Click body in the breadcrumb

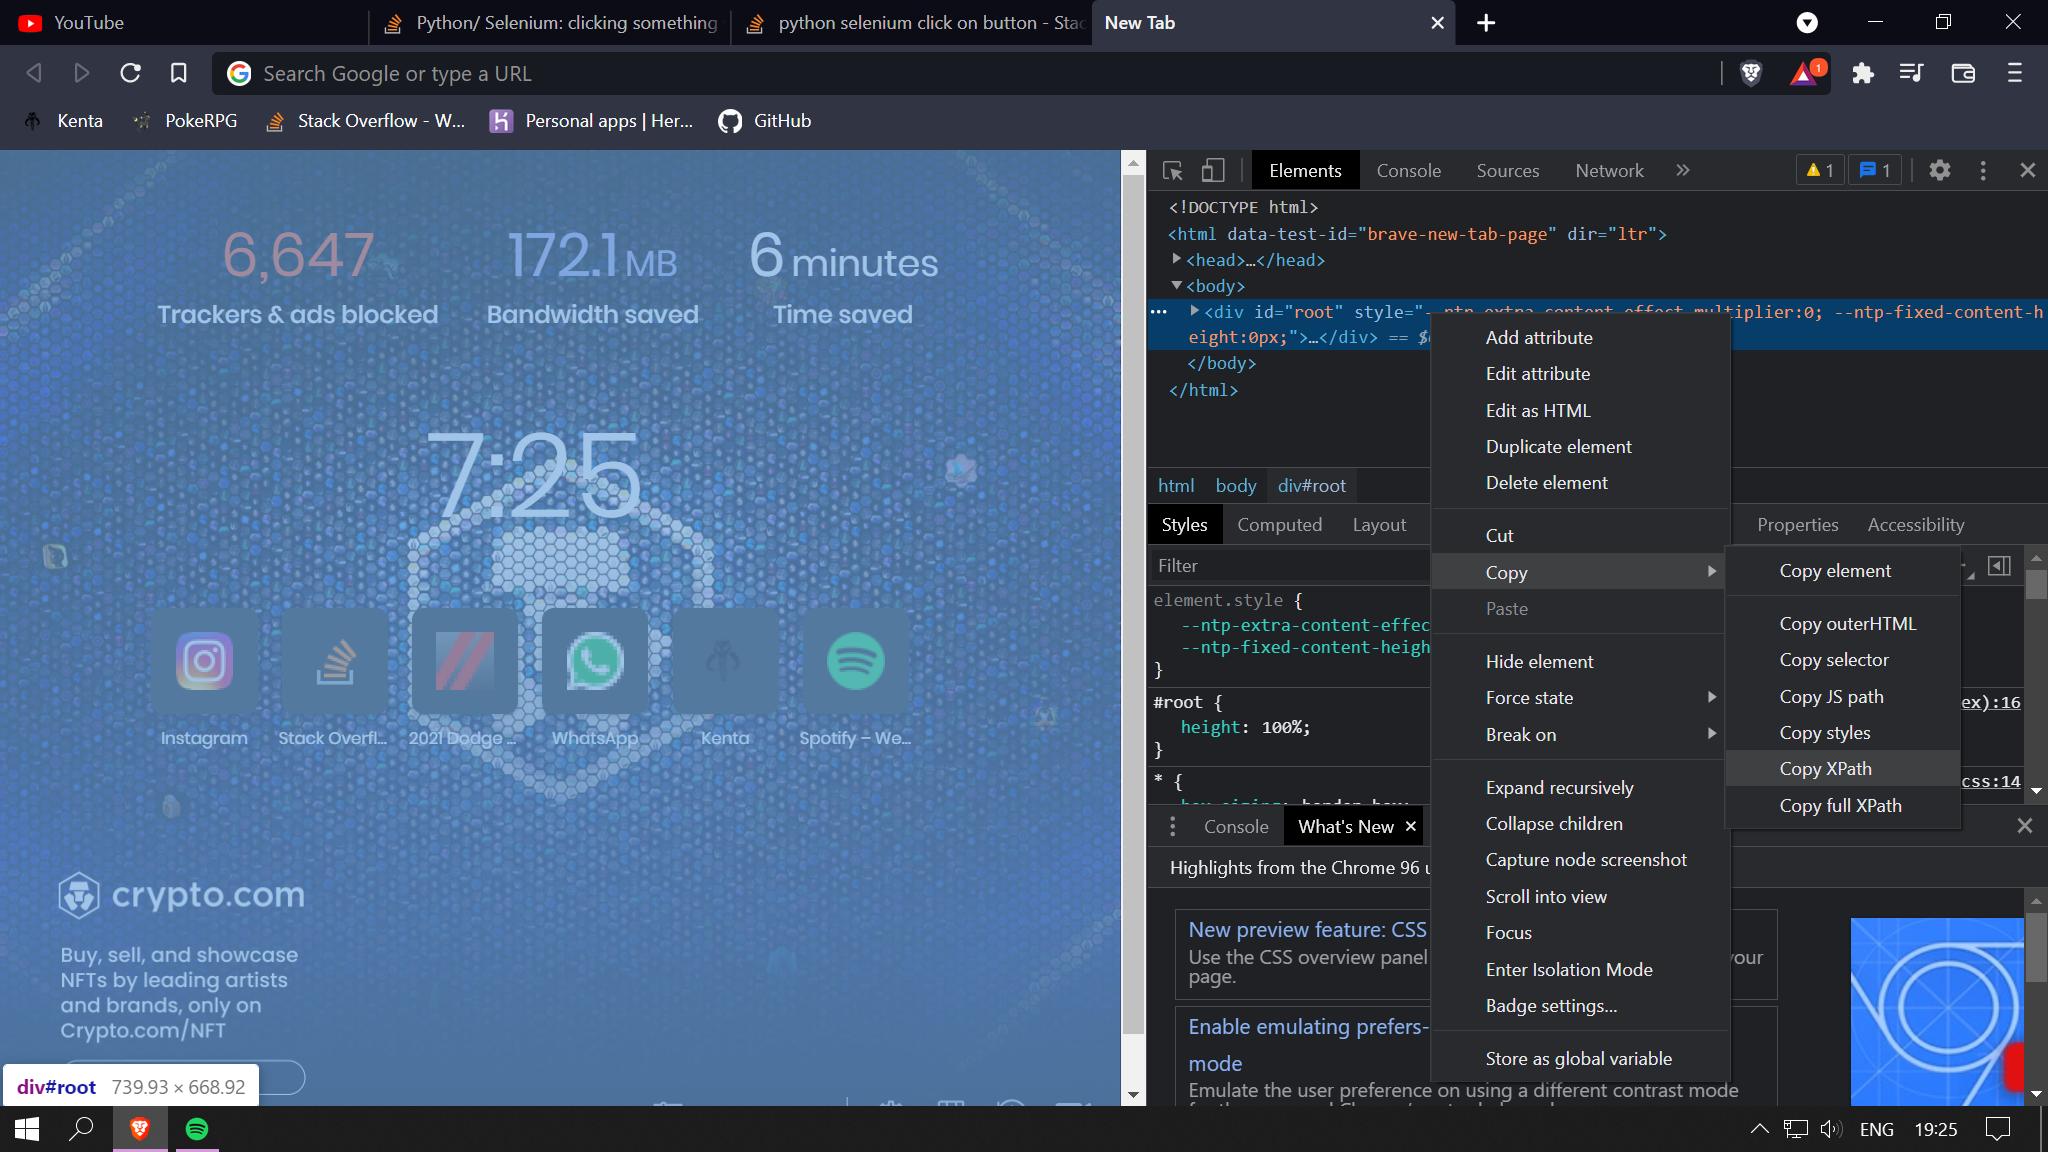coord(1236,486)
